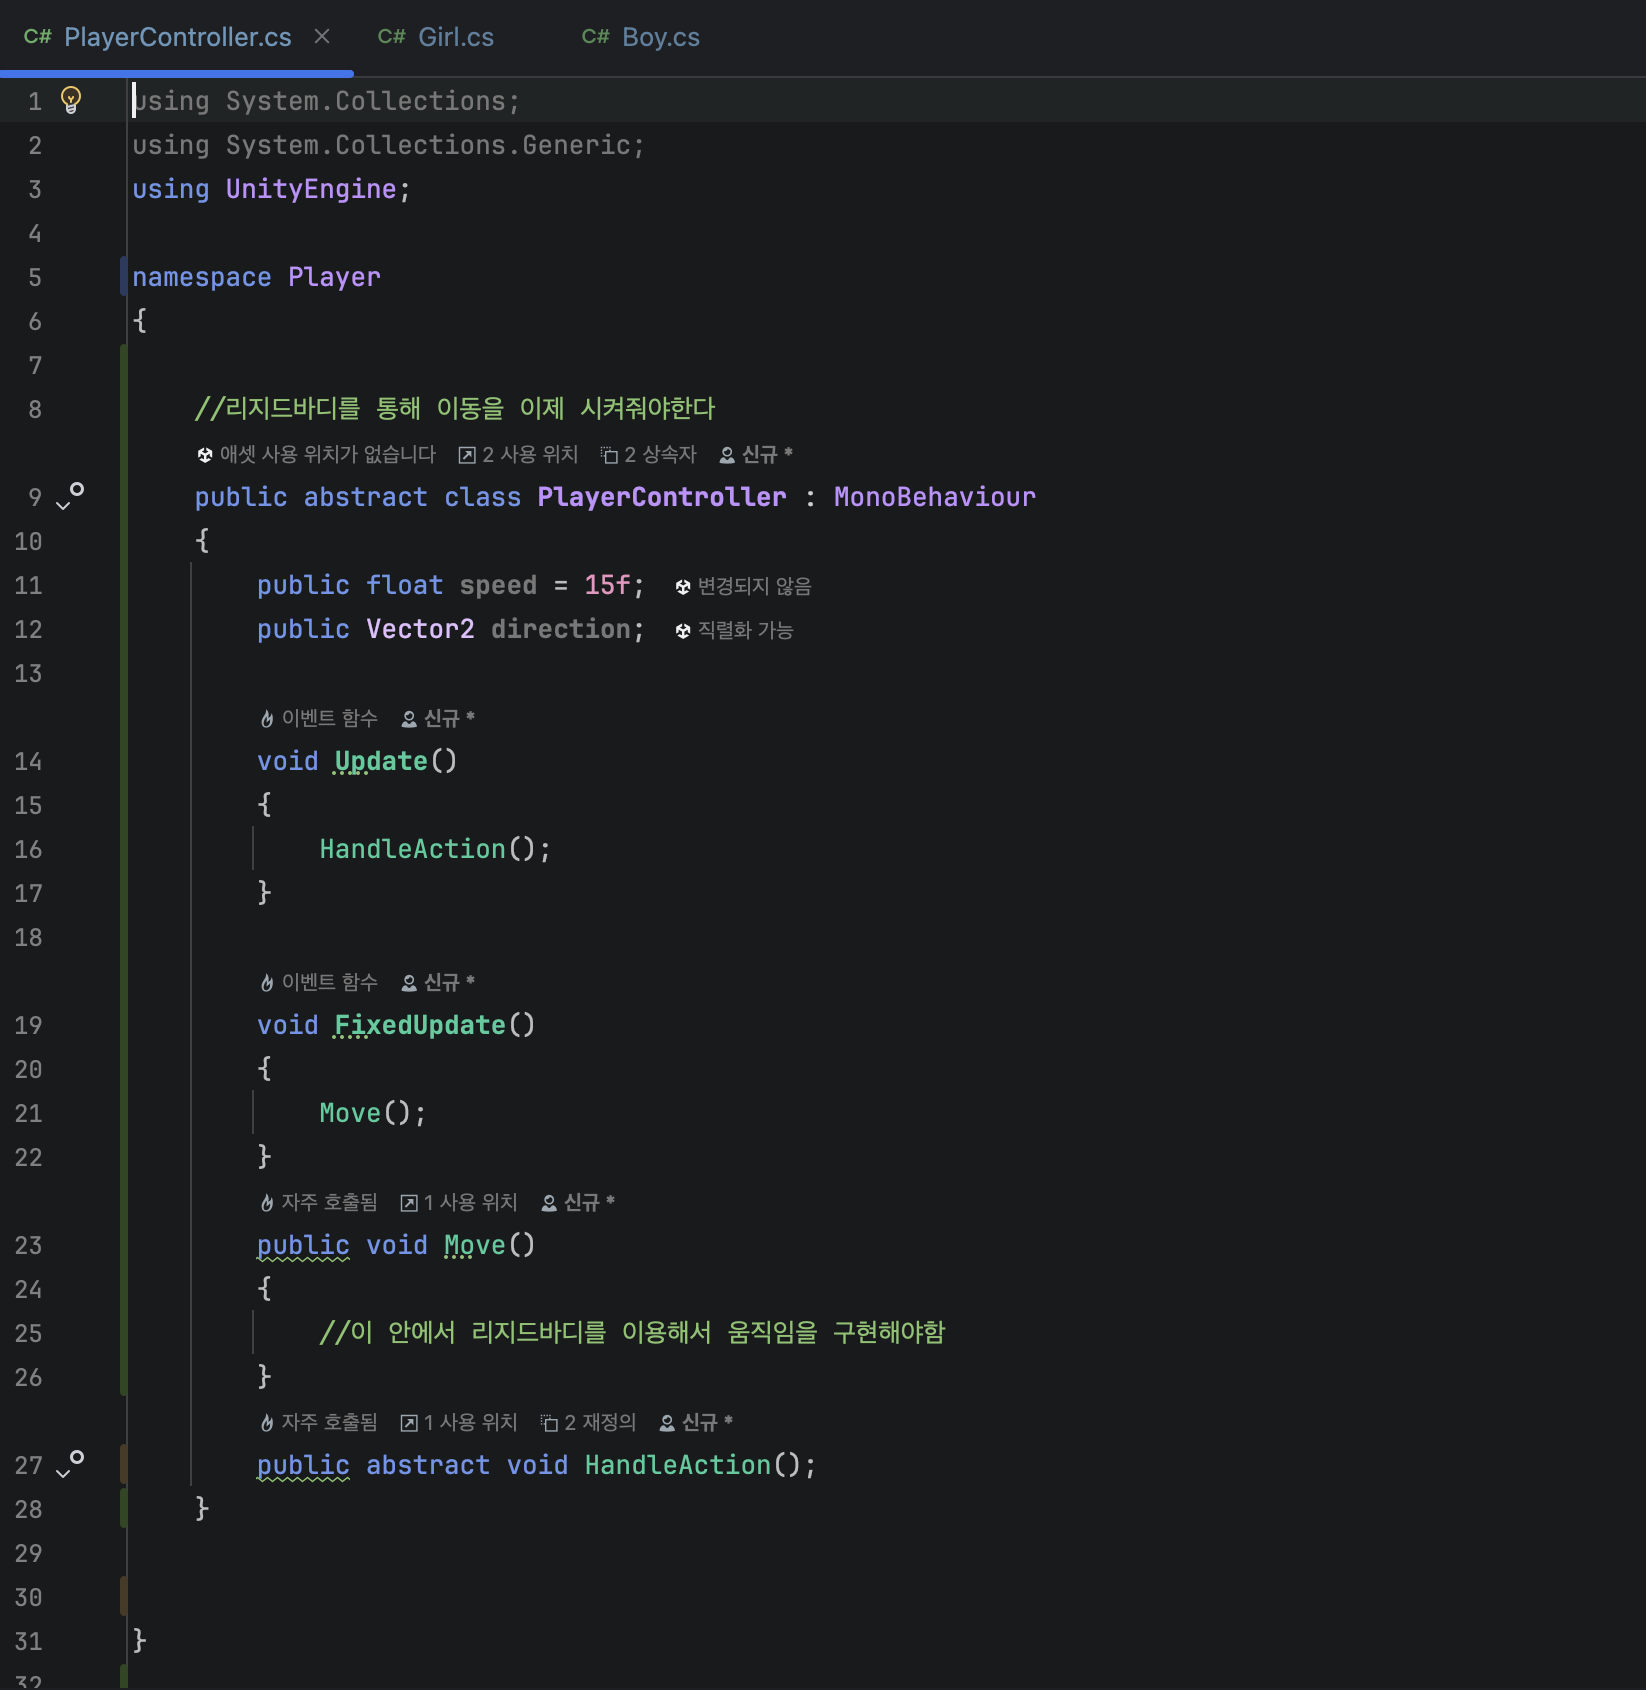Click Unity icon beside '변경되지 않음'
1646x1690 pixels.
tap(683, 588)
